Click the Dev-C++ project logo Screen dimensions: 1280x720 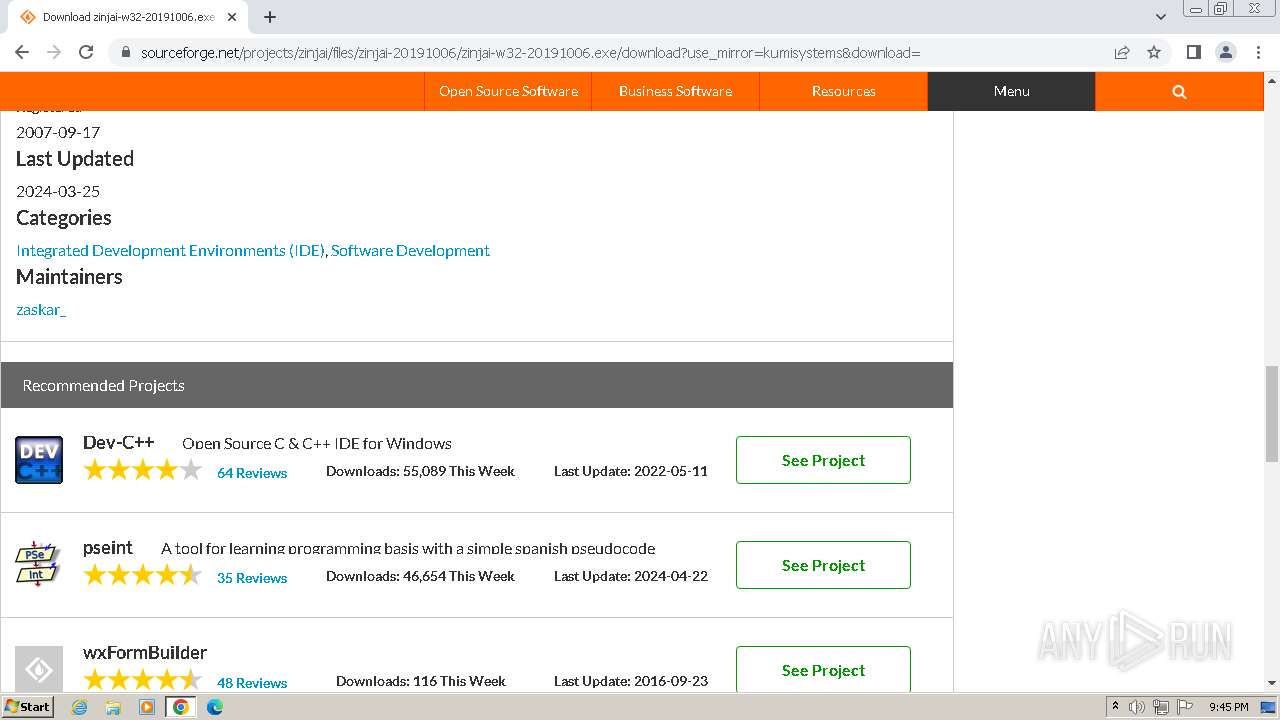(x=39, y=460)
